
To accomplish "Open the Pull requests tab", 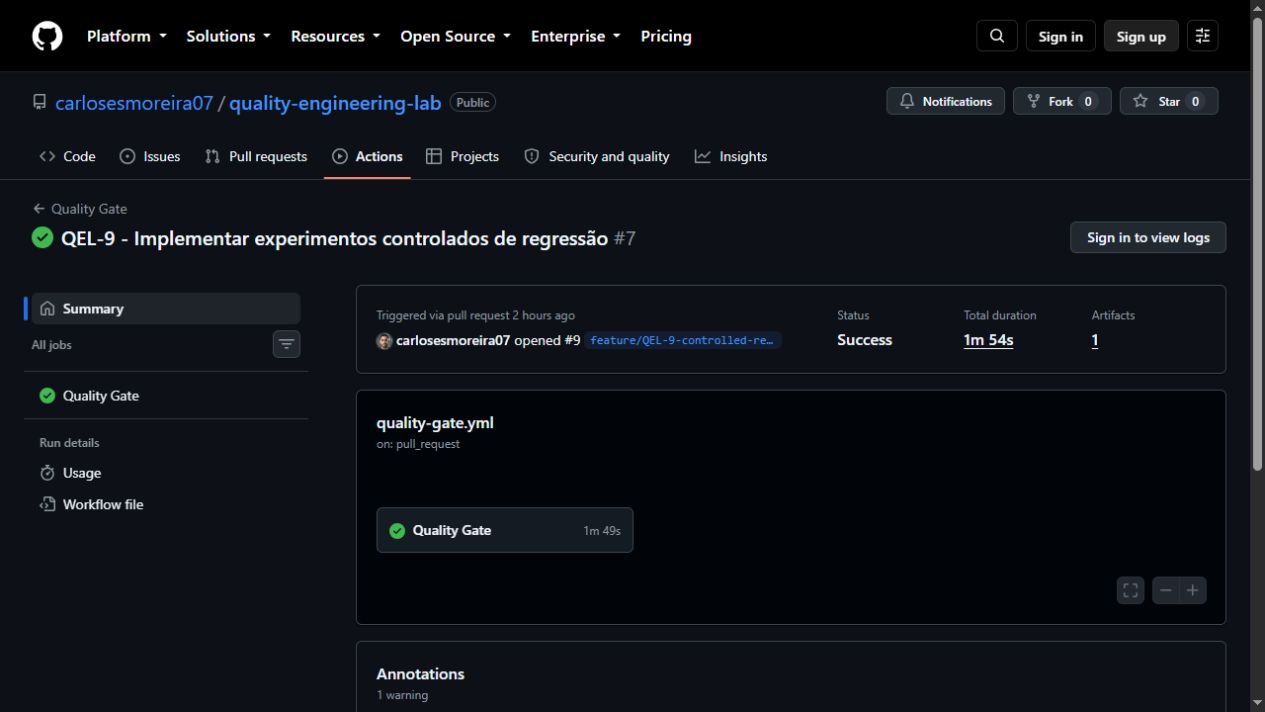I will (x=256, y=157).
